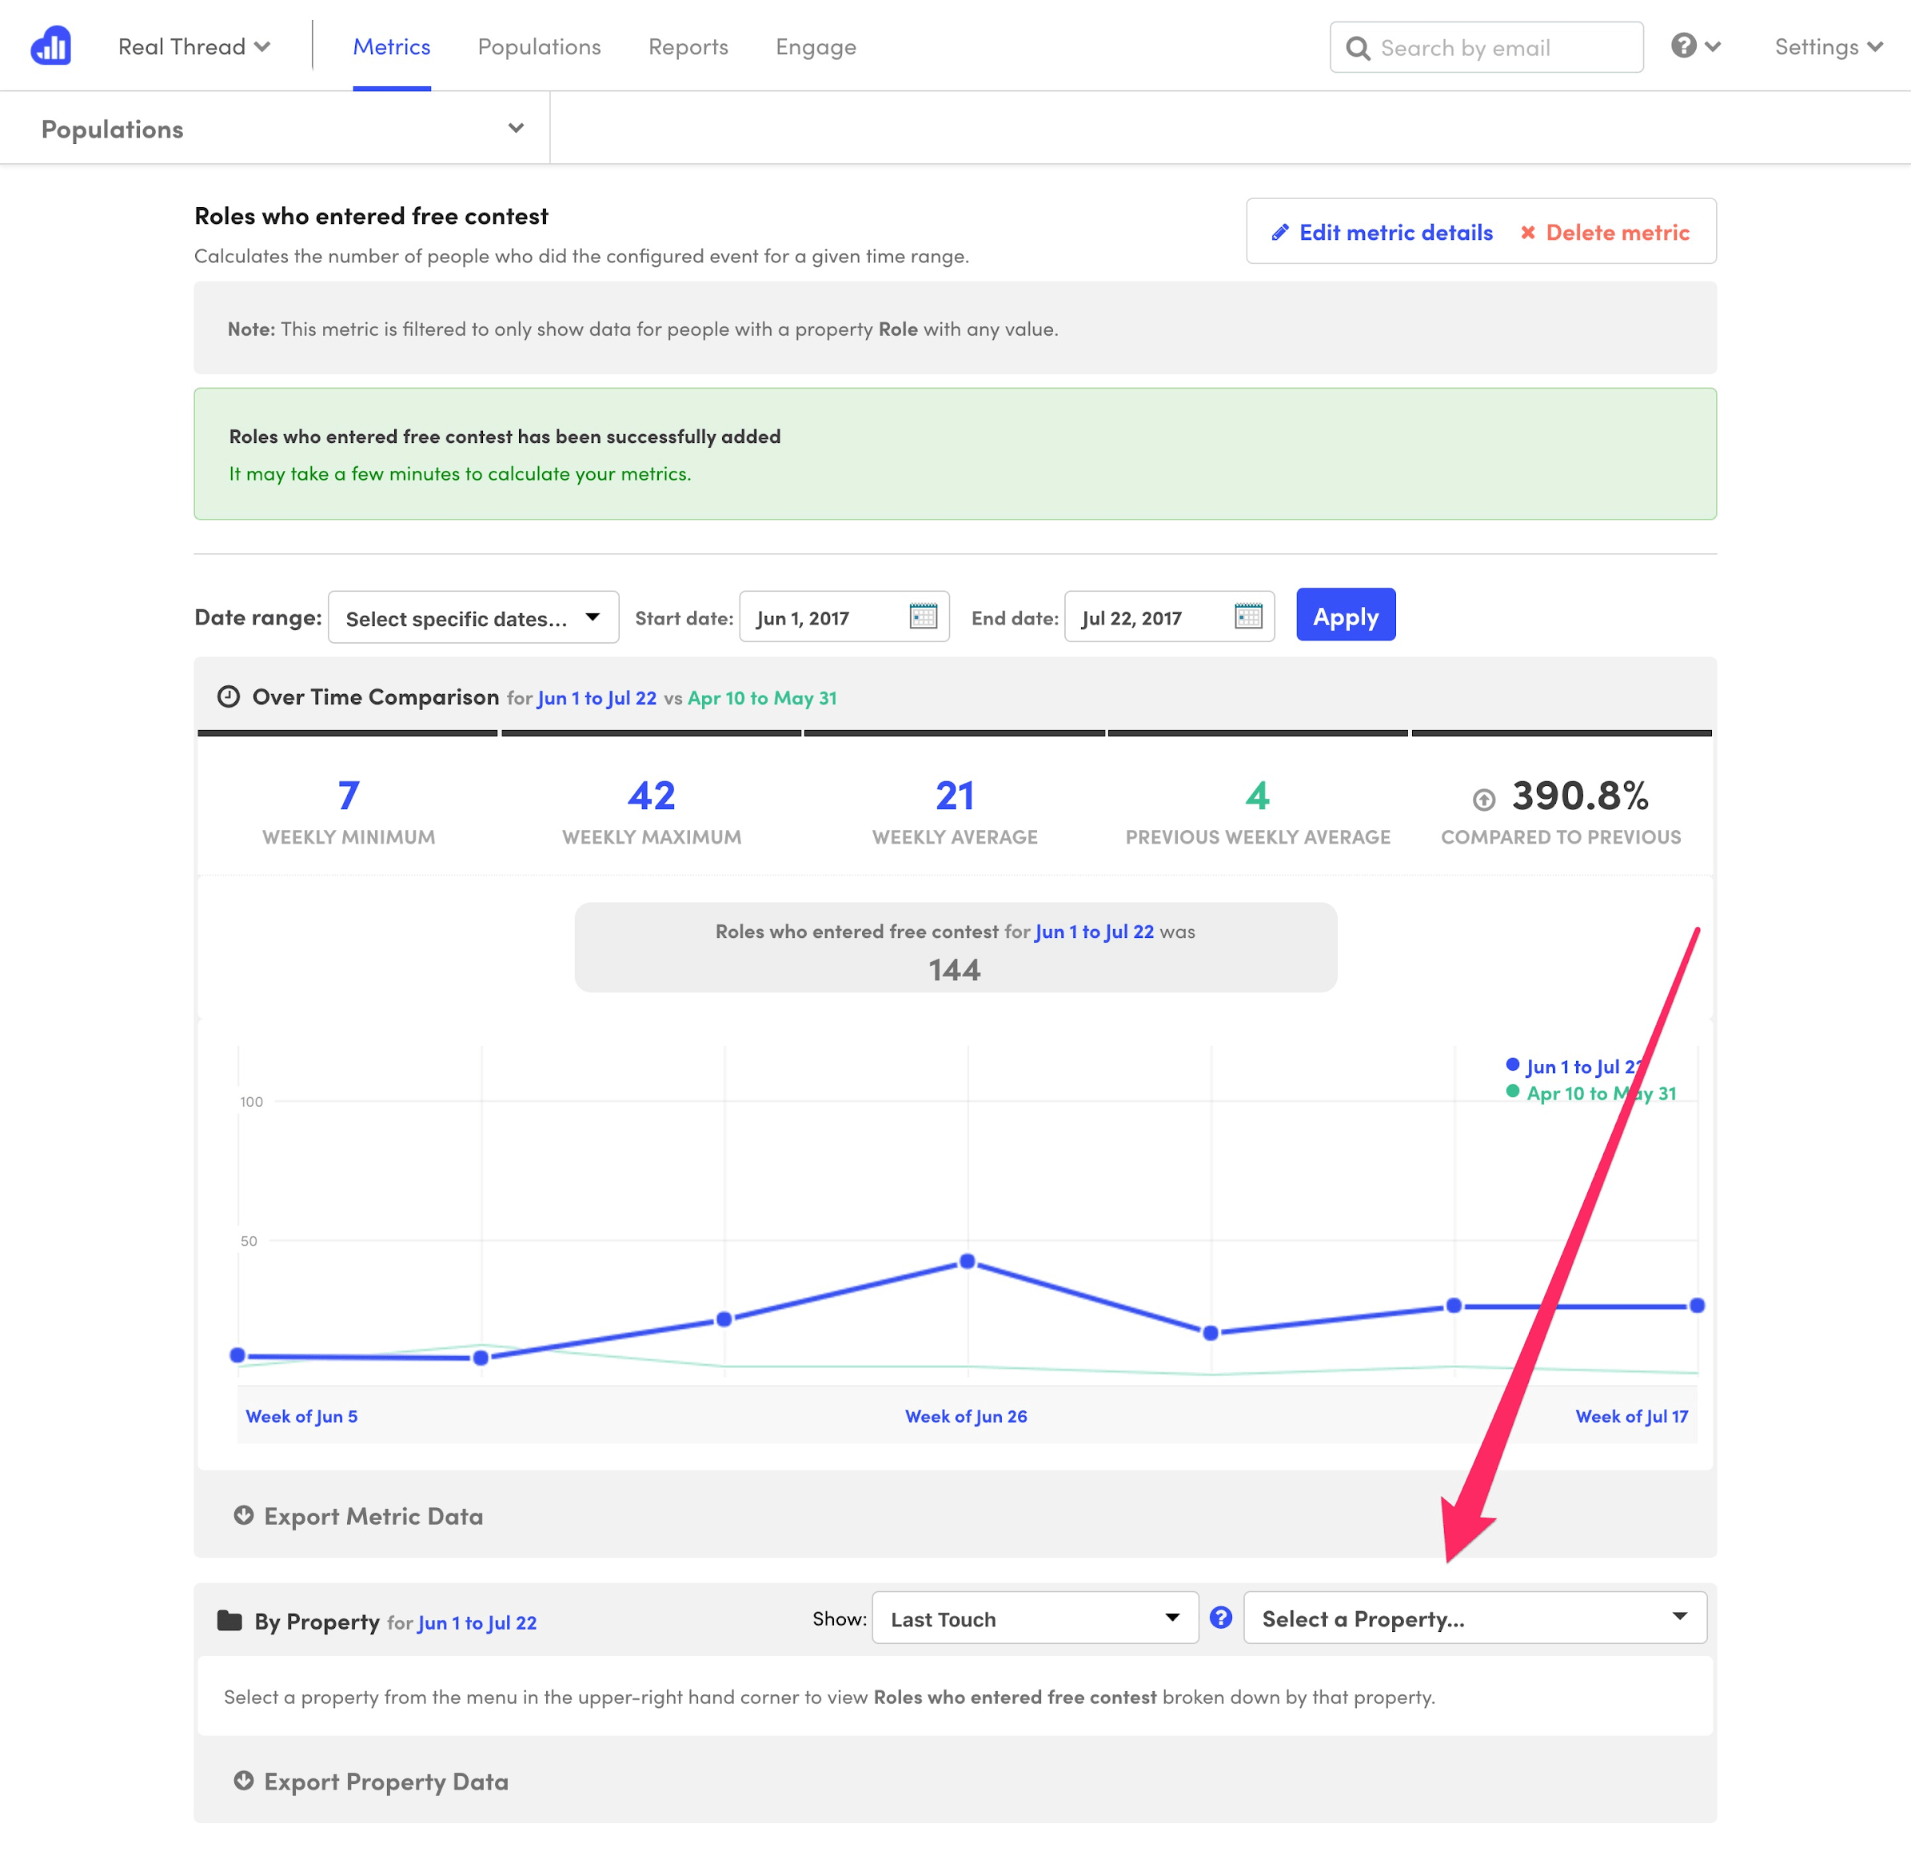Click the download icon beside Export Property Data

tap(243, 1781)
